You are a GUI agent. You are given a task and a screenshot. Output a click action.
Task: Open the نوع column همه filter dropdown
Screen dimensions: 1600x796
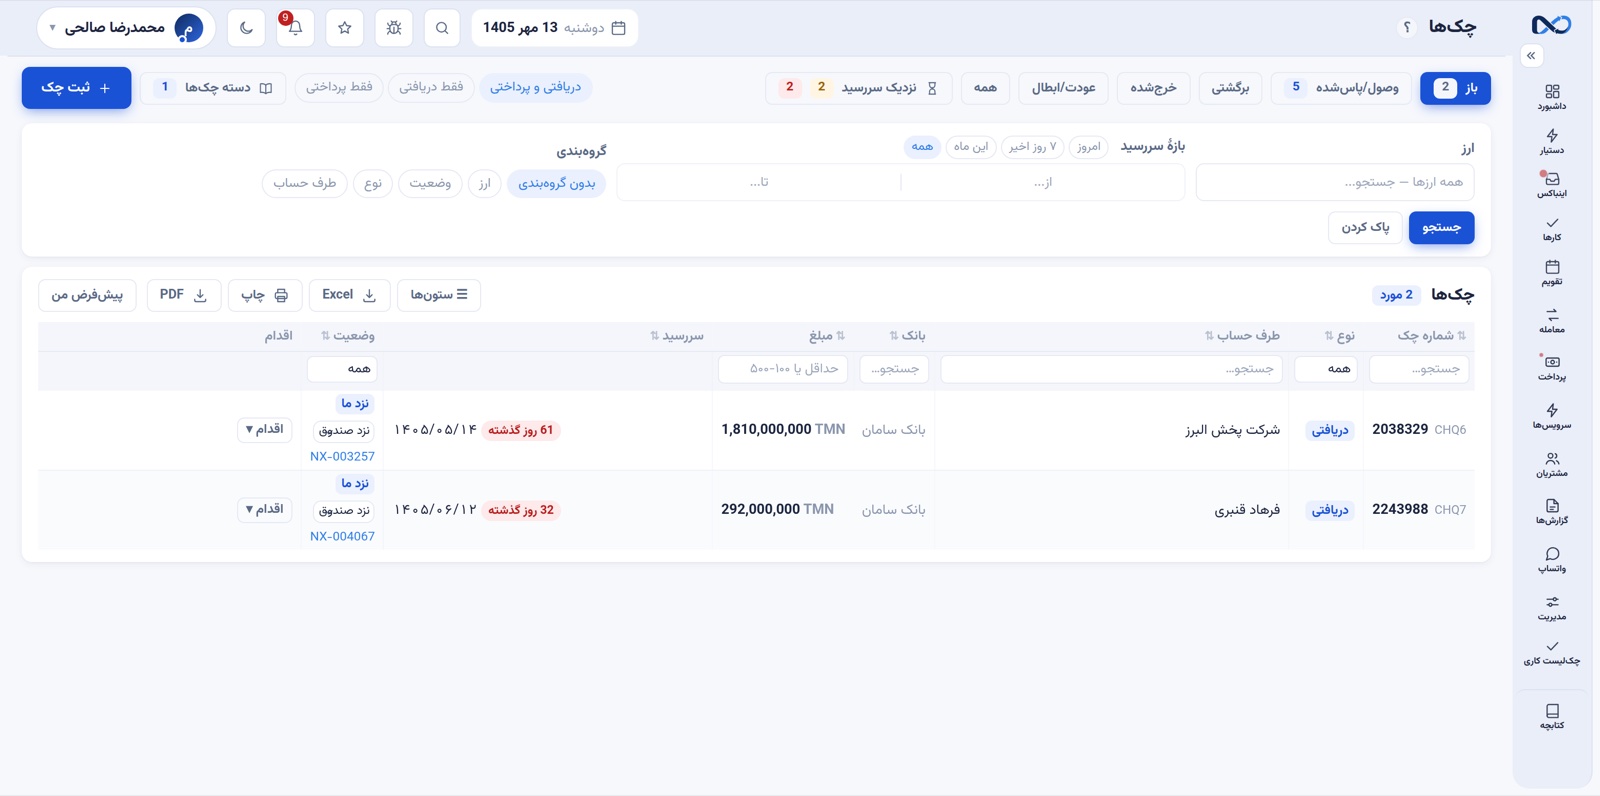coord(1326,369)
